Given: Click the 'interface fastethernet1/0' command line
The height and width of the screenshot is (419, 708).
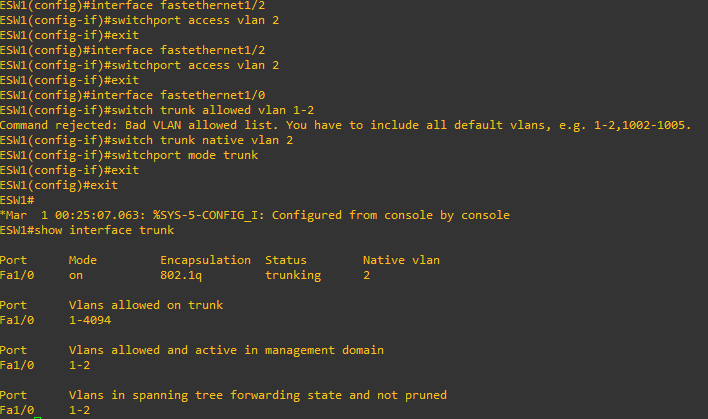Looking at the screenshot, I should point(132,95).
